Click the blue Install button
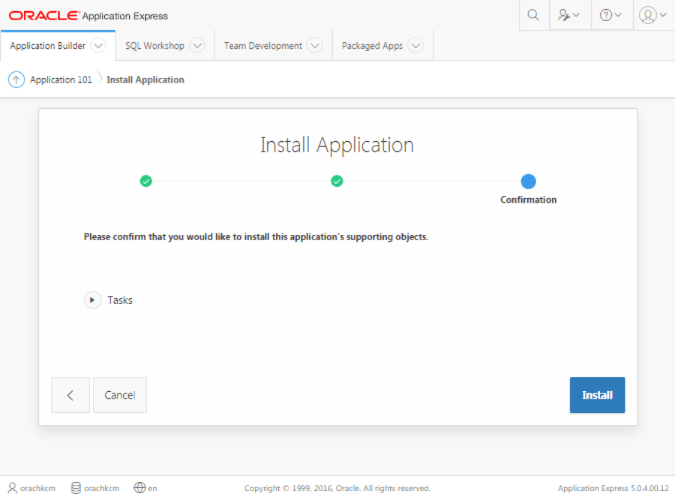675x500 pixels. click(x=597, y=395)
